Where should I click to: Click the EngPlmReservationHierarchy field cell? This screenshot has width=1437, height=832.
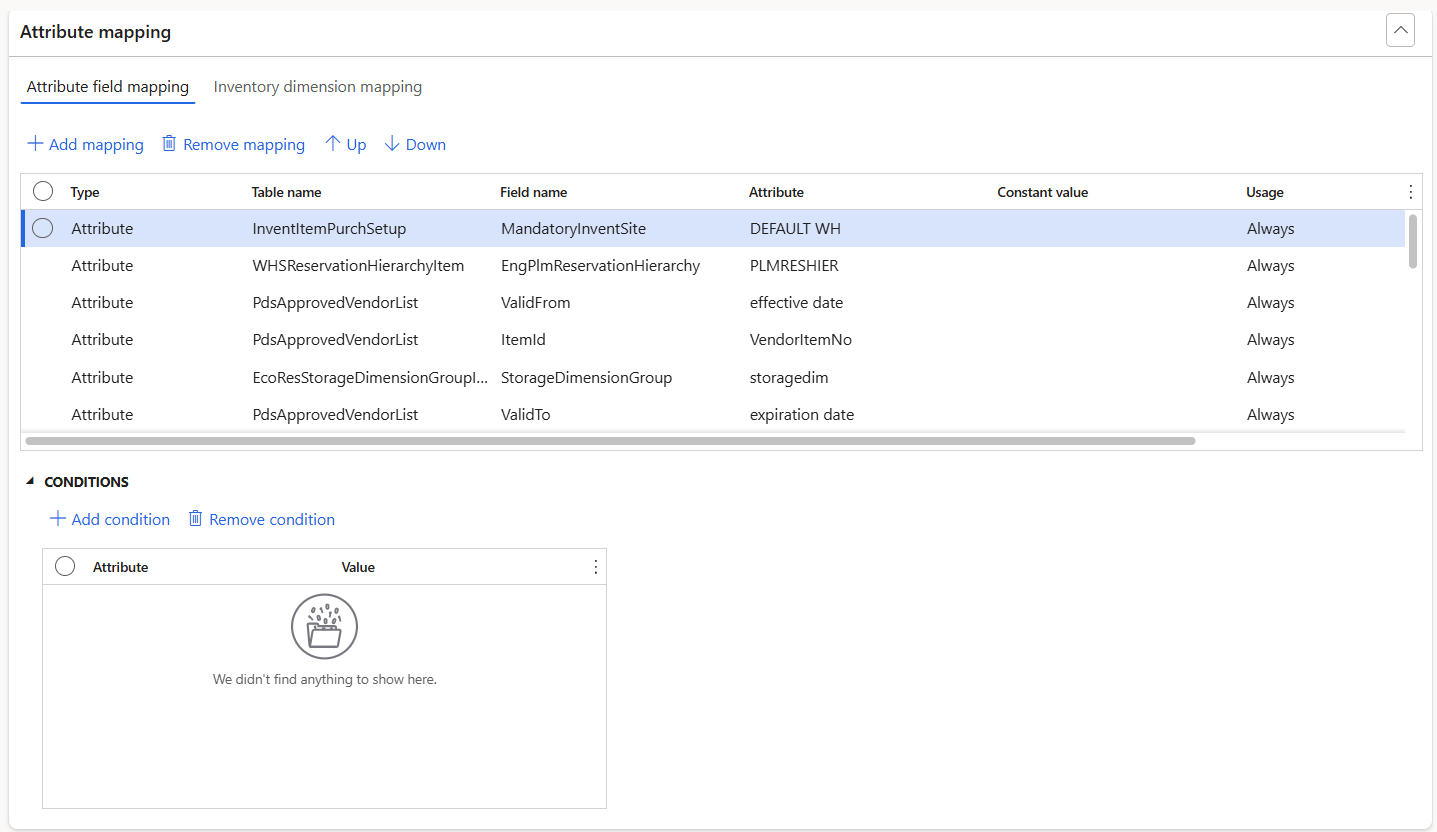pos(600,266)
